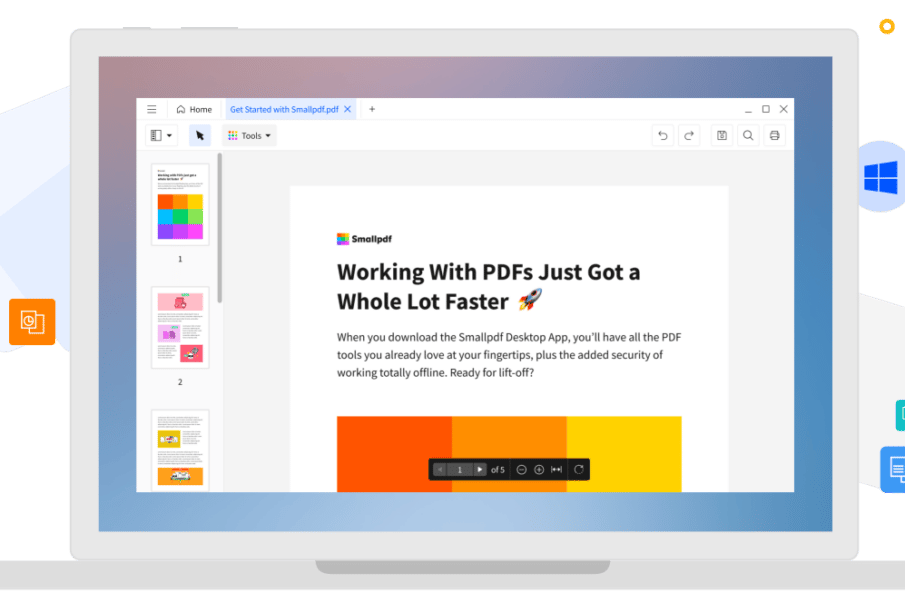Select page 1 thumbnail in sidebar

pyautogui.click(x=180, y=204)
